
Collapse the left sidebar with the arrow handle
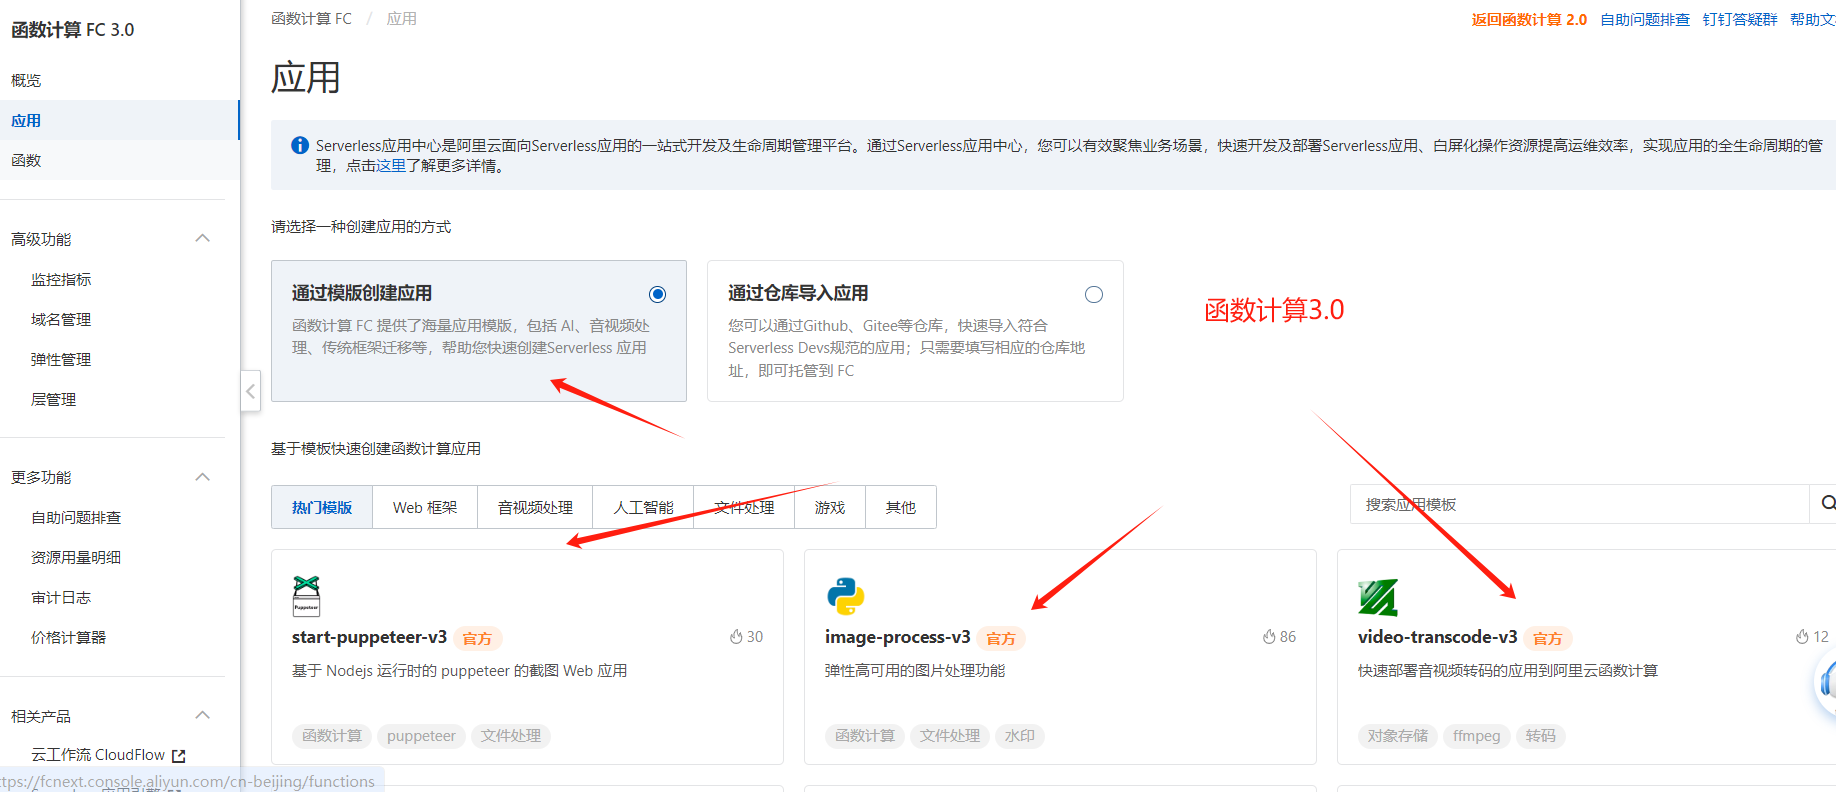251,391
